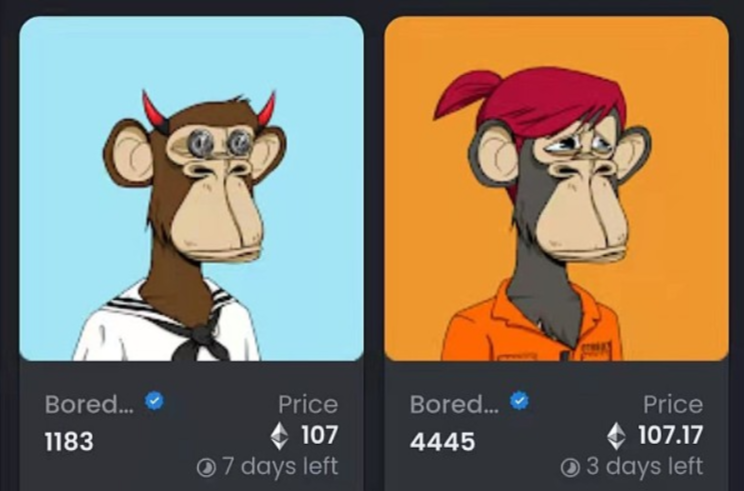Click the Price label on the 4445 card
Image resolution: width=744 pixels, height=491 pixels.
click(x=673, y=405)
